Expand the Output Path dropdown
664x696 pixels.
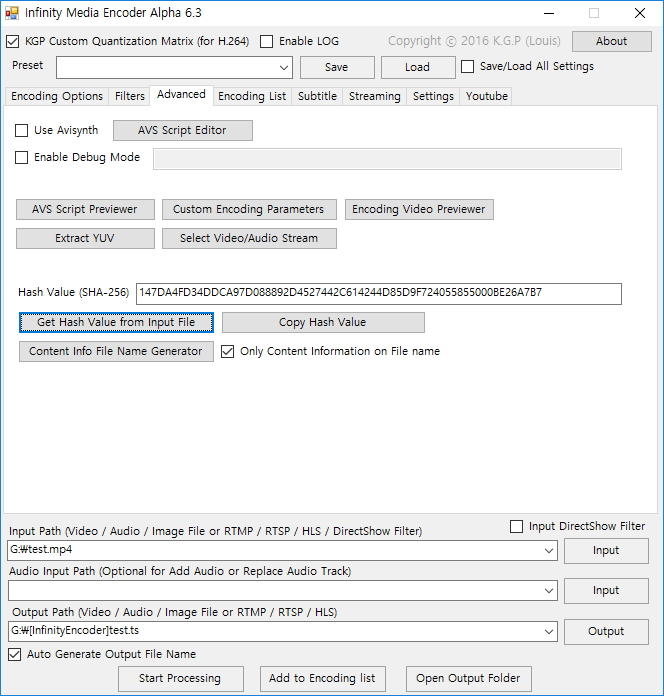click(x=549, y=631)
